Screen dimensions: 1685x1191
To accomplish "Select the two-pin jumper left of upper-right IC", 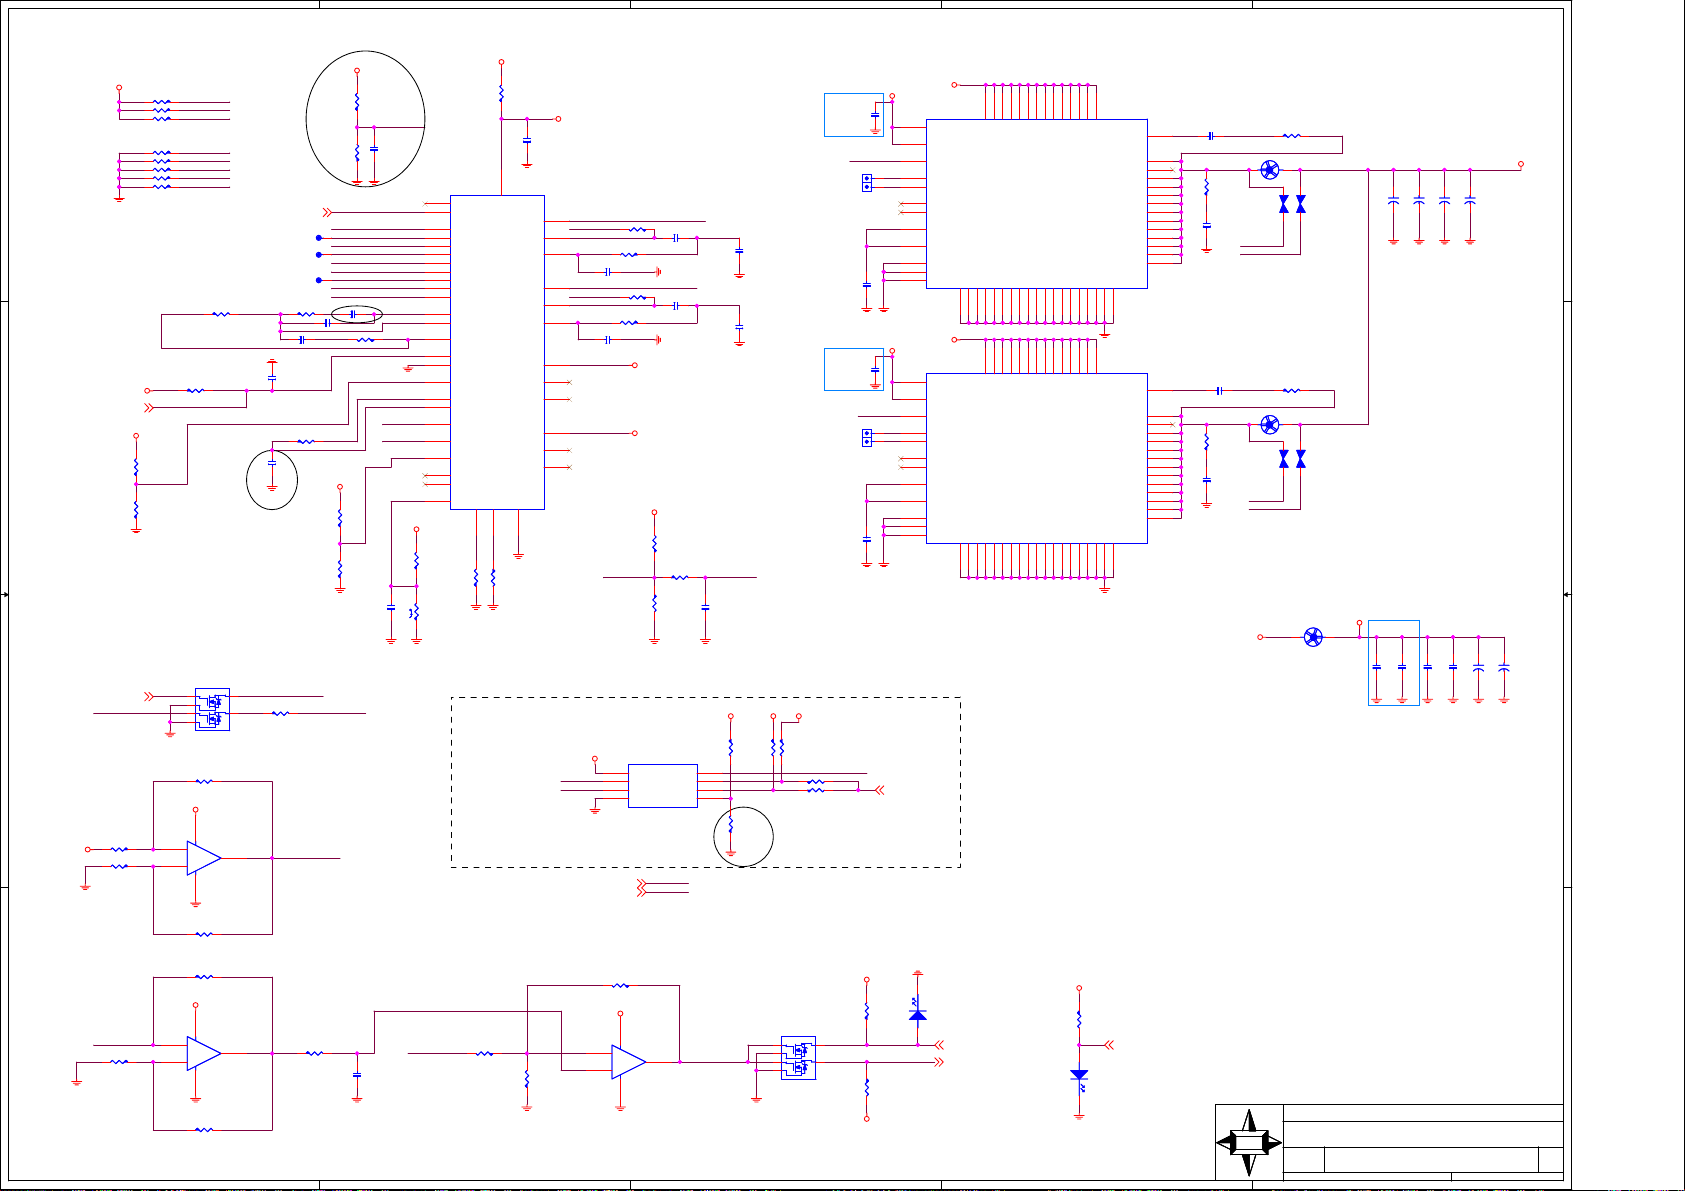I will (x=867, y=183).
